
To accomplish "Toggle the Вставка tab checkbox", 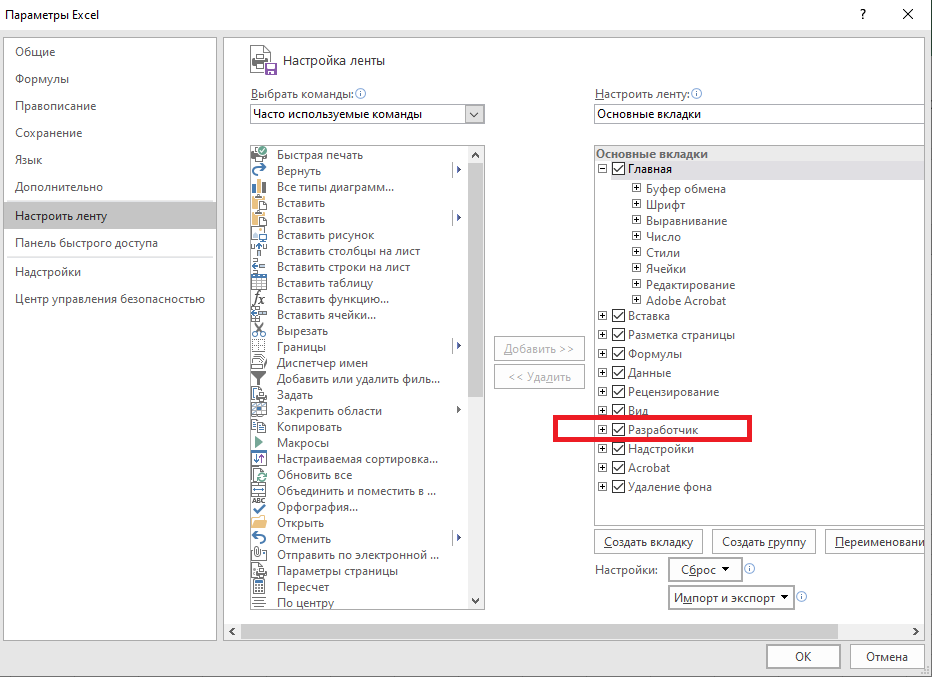I will coord(618,316).
